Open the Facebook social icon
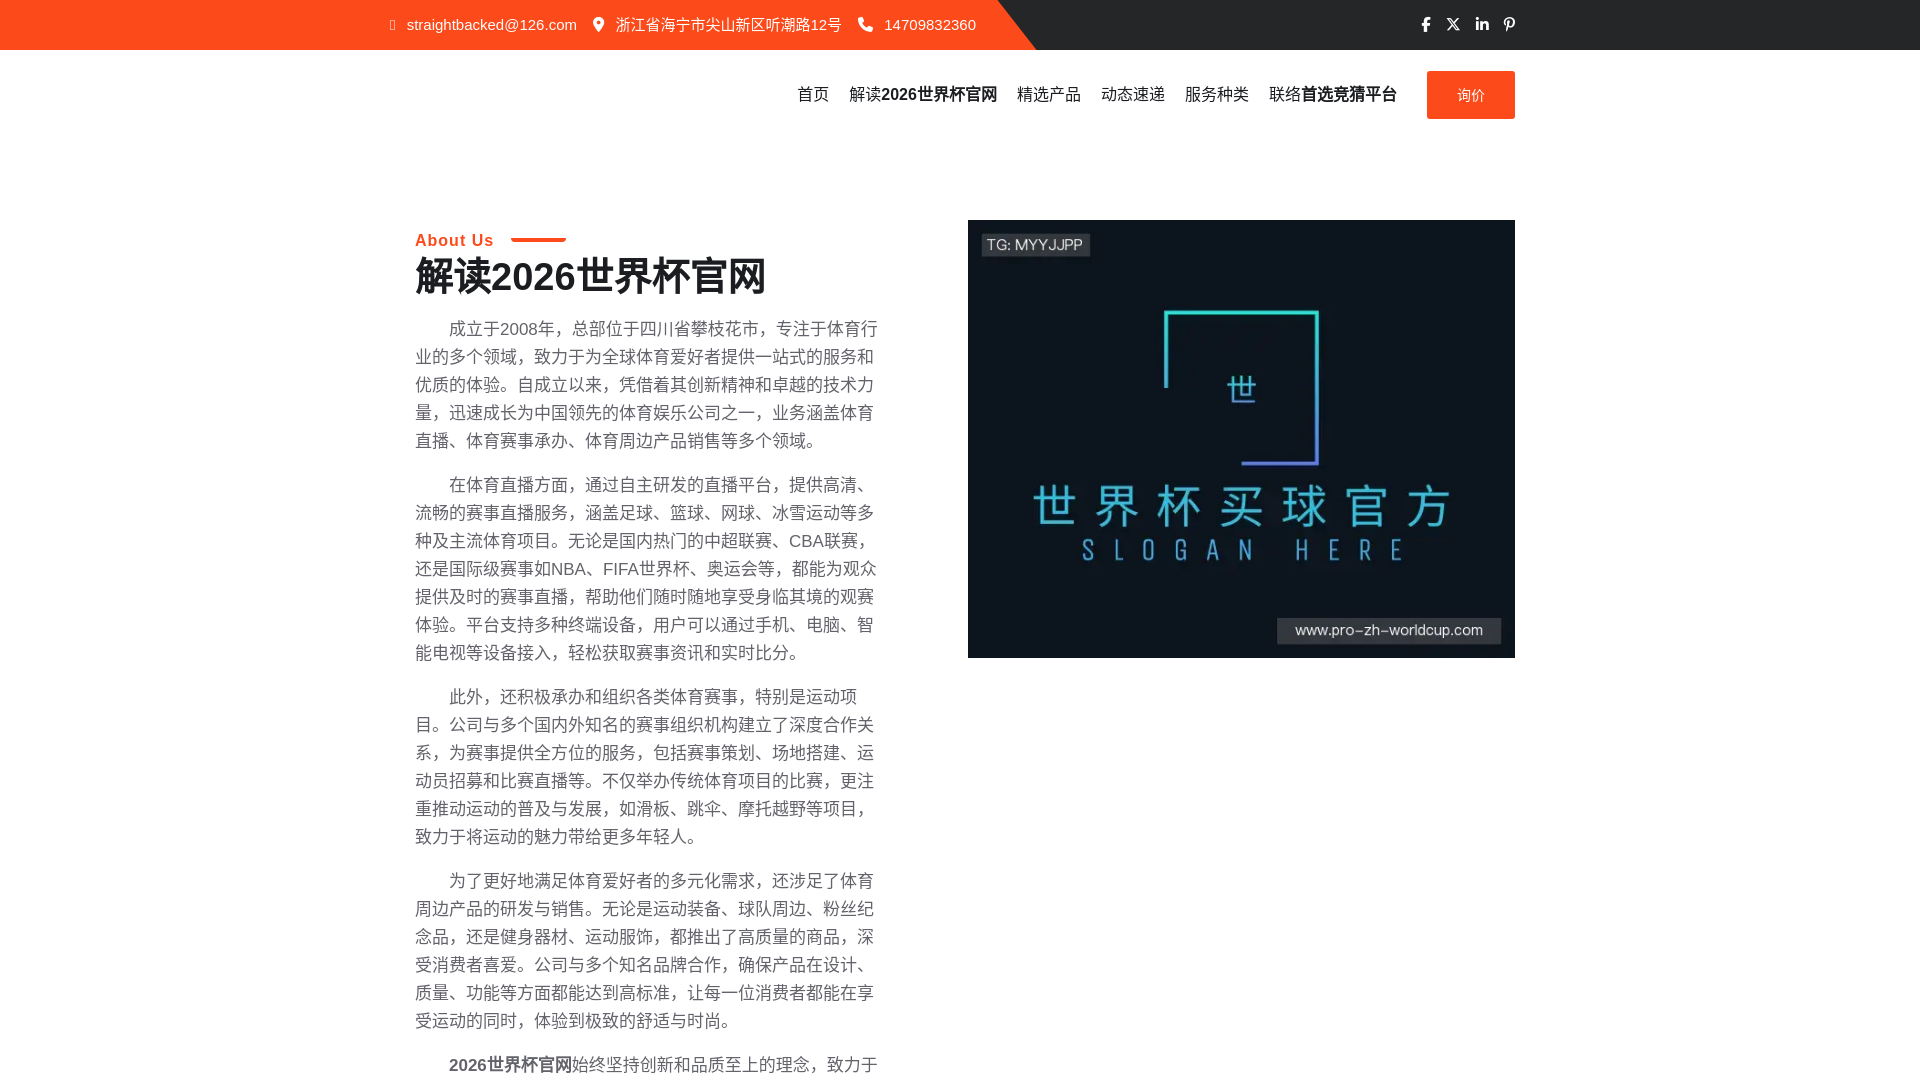Image resolution: width=1920 pixels, height=1080 pixels. pos(1426,25)
